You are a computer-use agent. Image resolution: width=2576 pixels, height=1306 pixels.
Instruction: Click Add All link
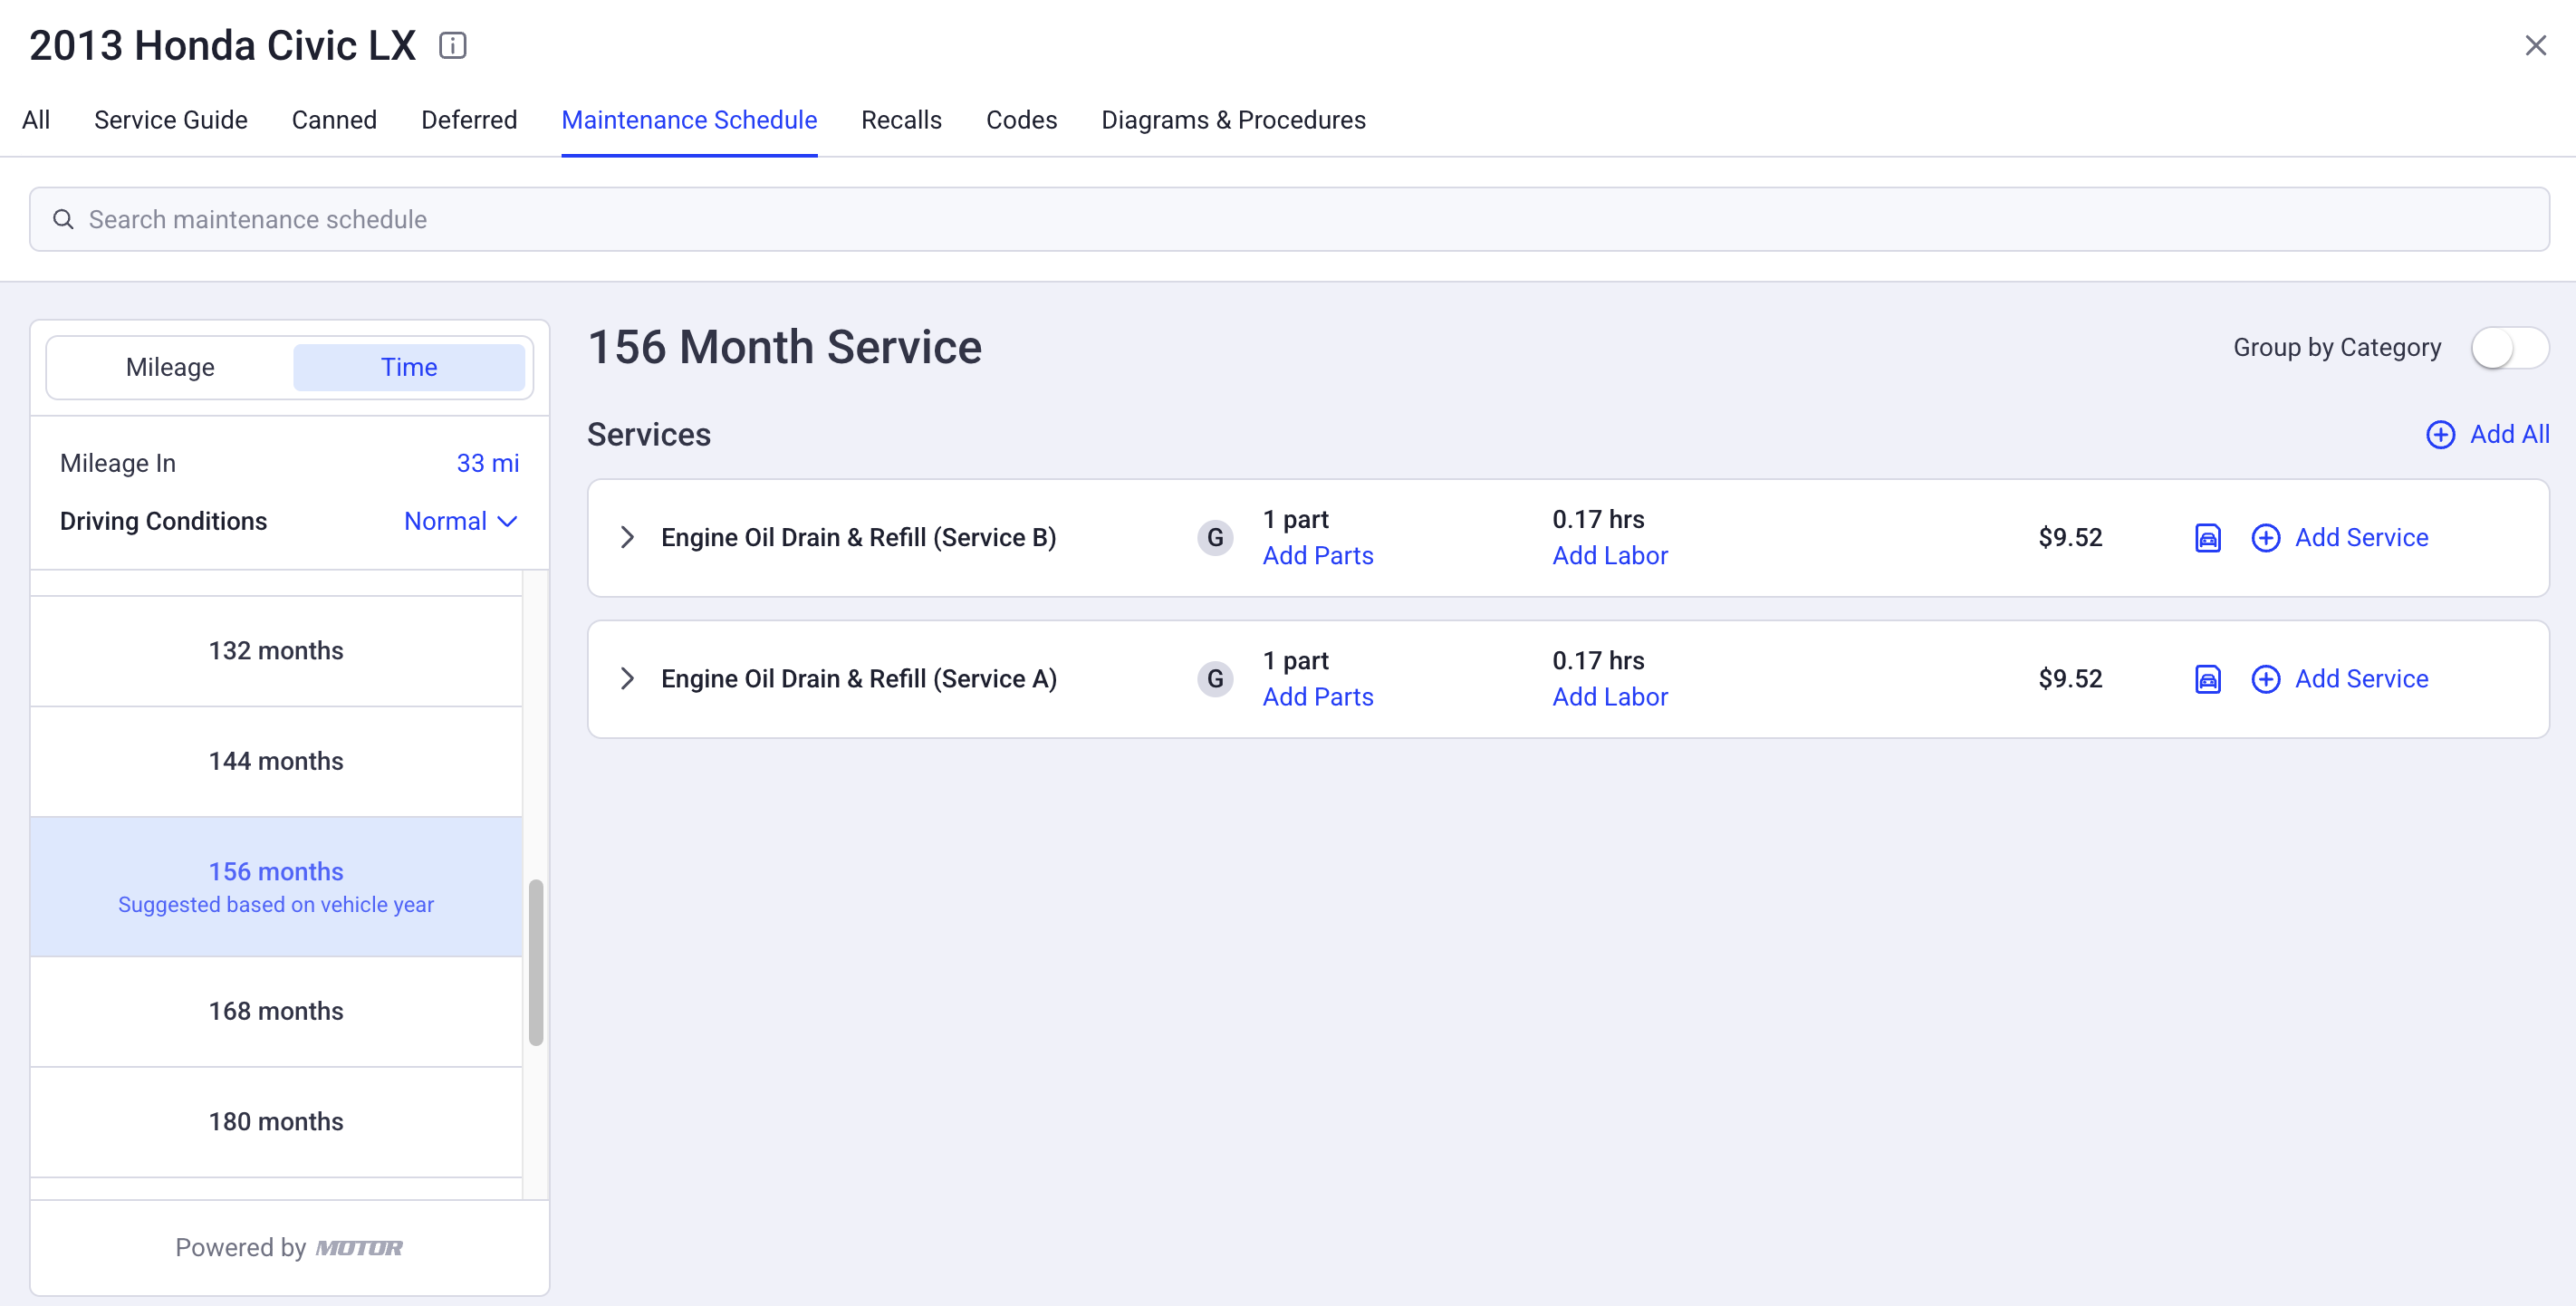(2509, 434)
